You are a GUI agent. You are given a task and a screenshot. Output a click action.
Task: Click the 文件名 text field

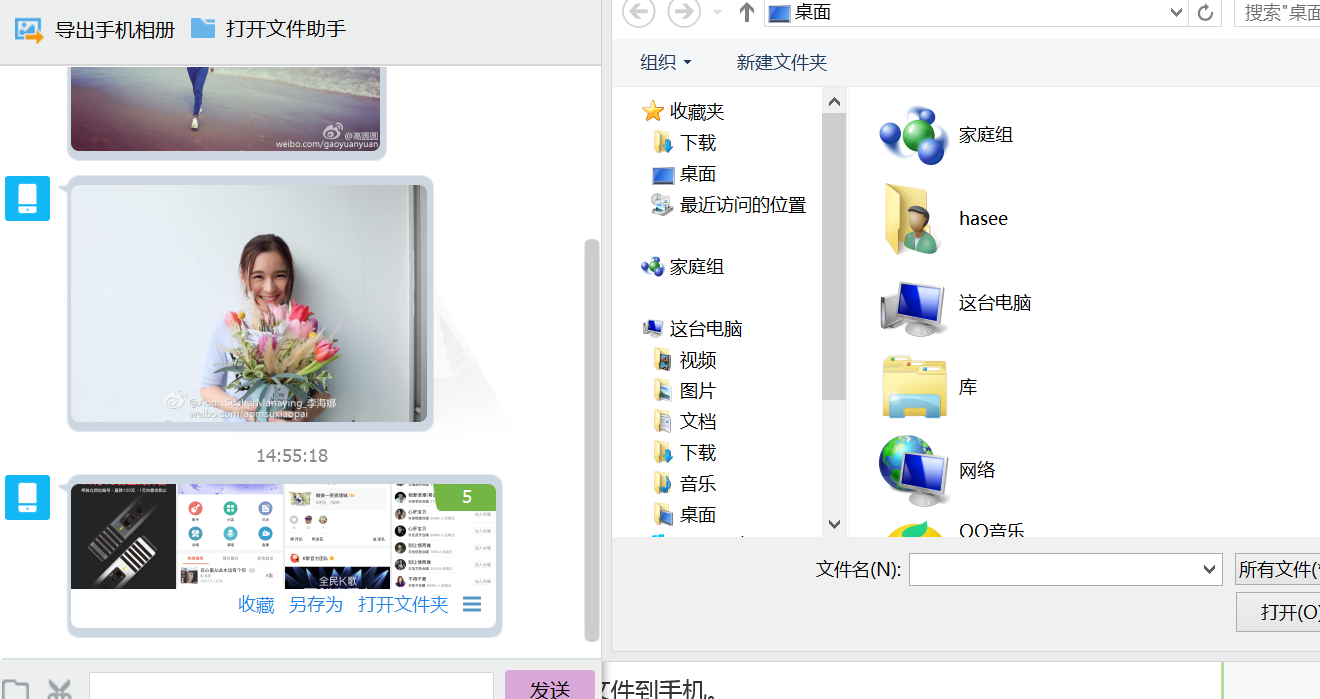(x=1054, y=570)
